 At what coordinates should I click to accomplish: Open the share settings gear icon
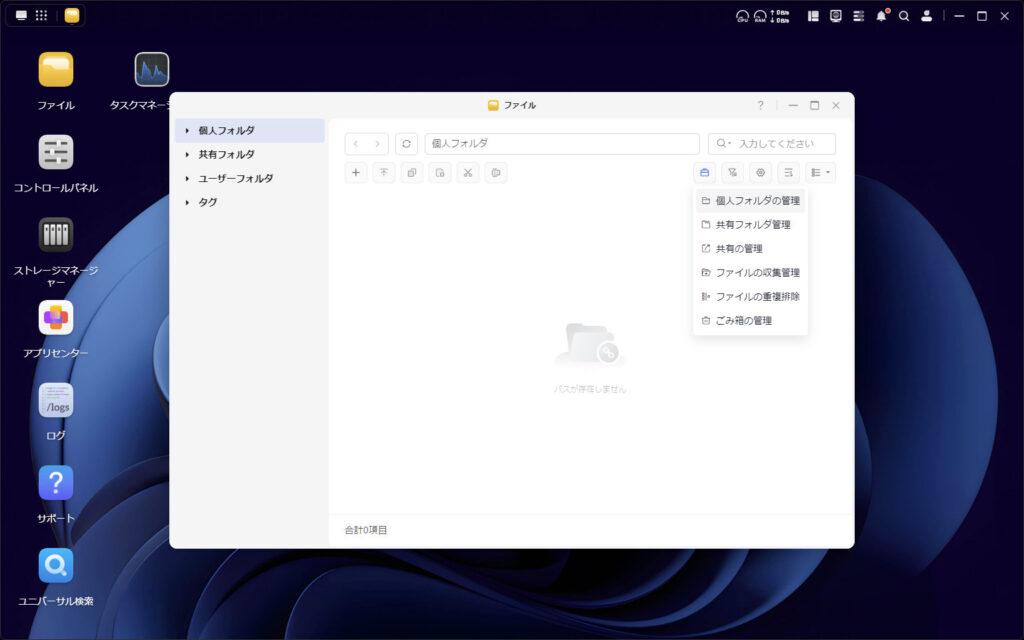(x=760, y=172)
